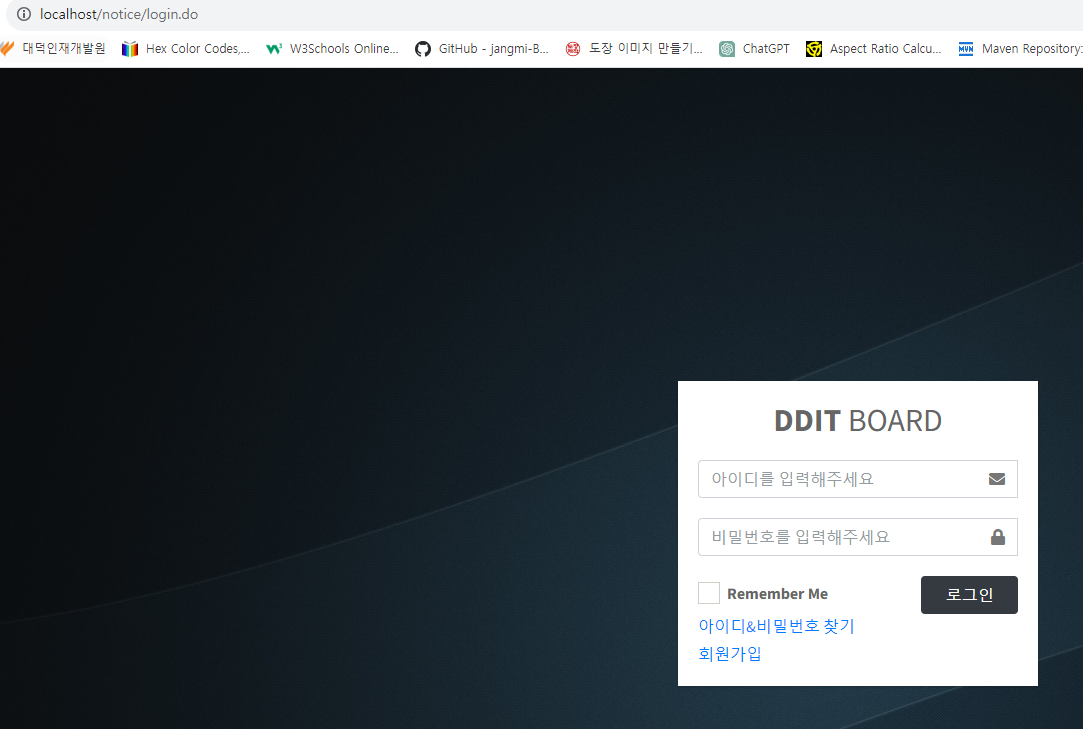The image size is (1083, 729).
Task: Open the Aspect Ratio Calculator bookmark
Action: point(874,48)
